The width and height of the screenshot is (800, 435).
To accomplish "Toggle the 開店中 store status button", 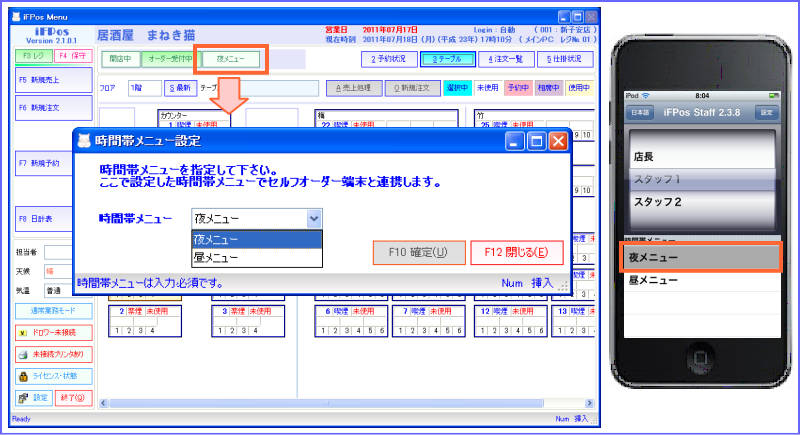I will tap(119, 60).
